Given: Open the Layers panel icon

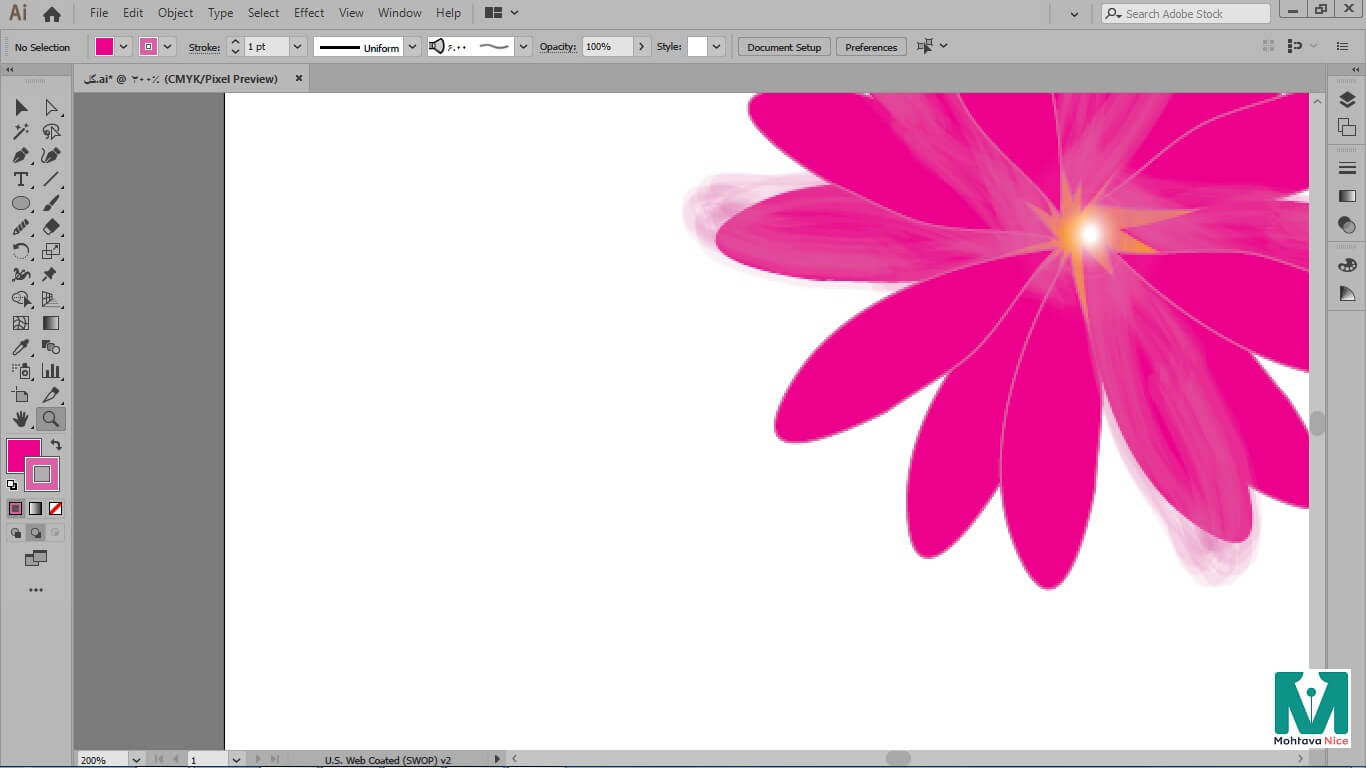Looking at the screenshot, I should click(x=1347, y=100).
